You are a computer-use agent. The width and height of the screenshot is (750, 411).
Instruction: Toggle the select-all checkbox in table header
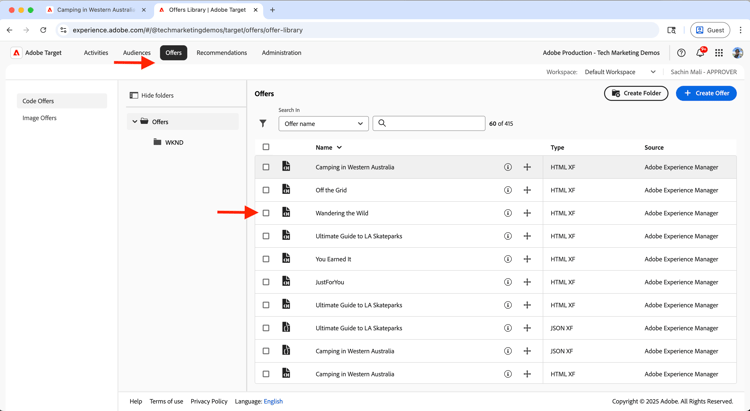pos(266,147)
